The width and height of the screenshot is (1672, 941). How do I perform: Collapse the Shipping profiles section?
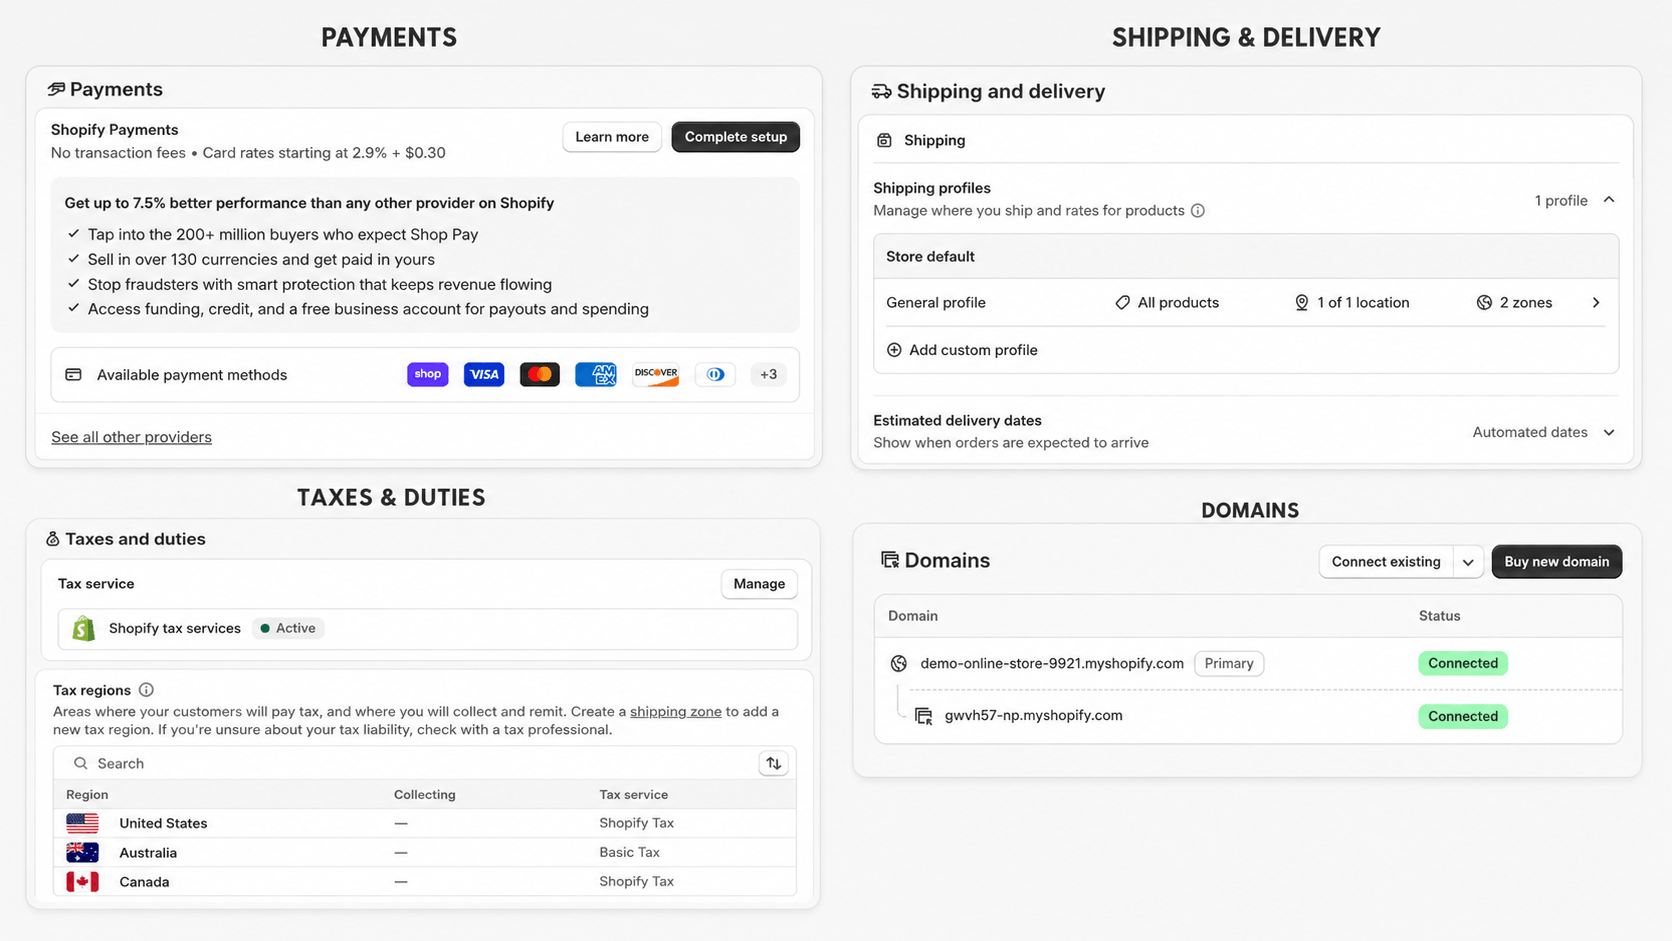1609,200
